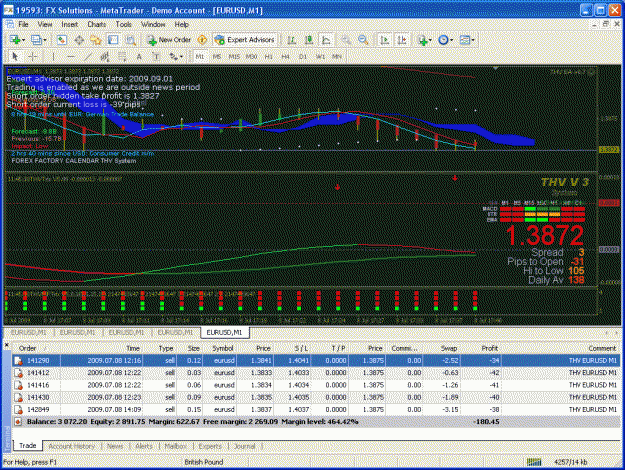Click the Balance summary row

coord(316,422)
